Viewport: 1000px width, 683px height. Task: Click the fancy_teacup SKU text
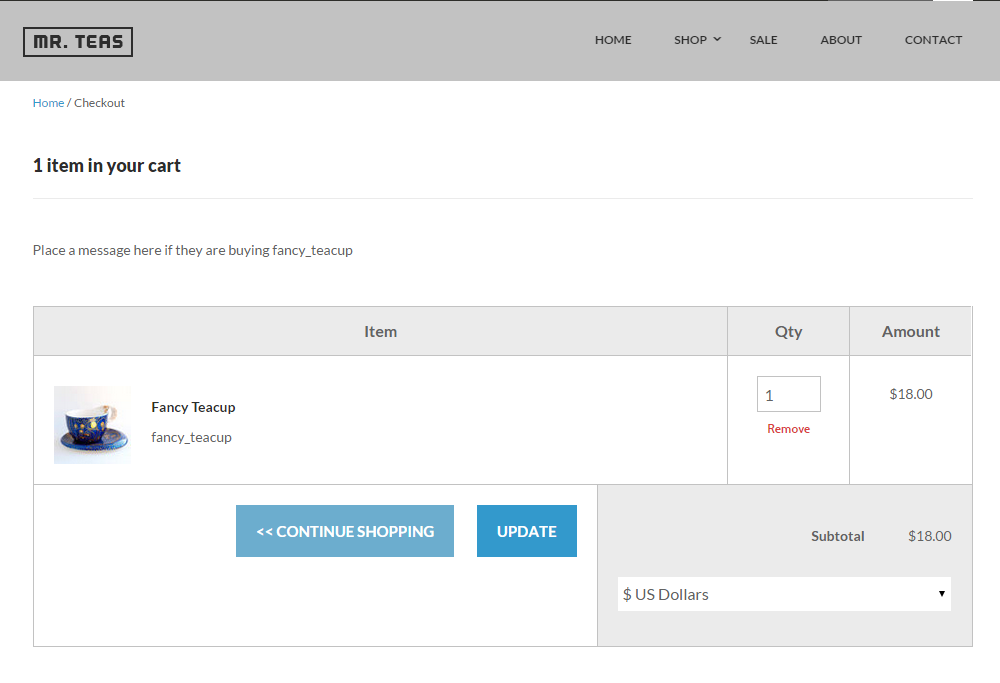pyautogui.click(x=191, y=437)
